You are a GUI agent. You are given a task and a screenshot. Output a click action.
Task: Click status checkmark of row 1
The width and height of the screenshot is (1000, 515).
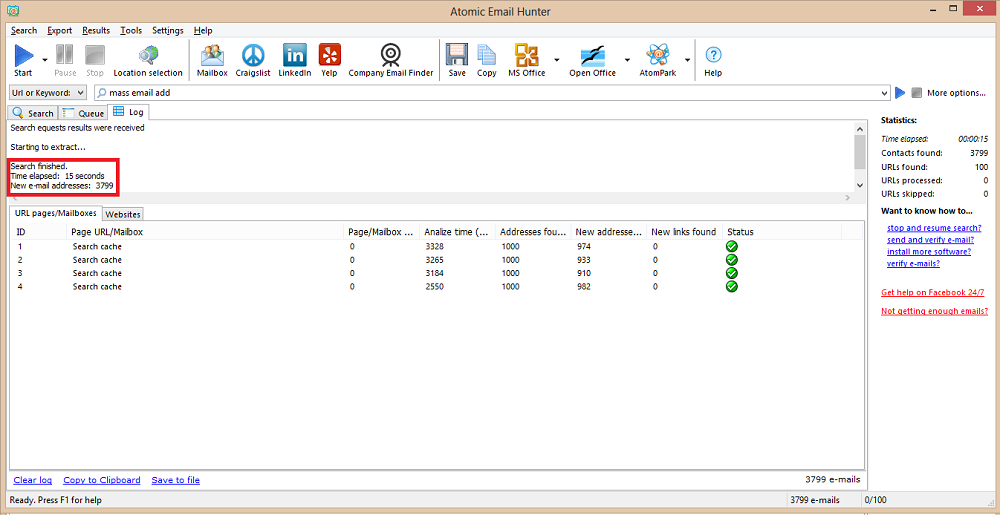732,246
